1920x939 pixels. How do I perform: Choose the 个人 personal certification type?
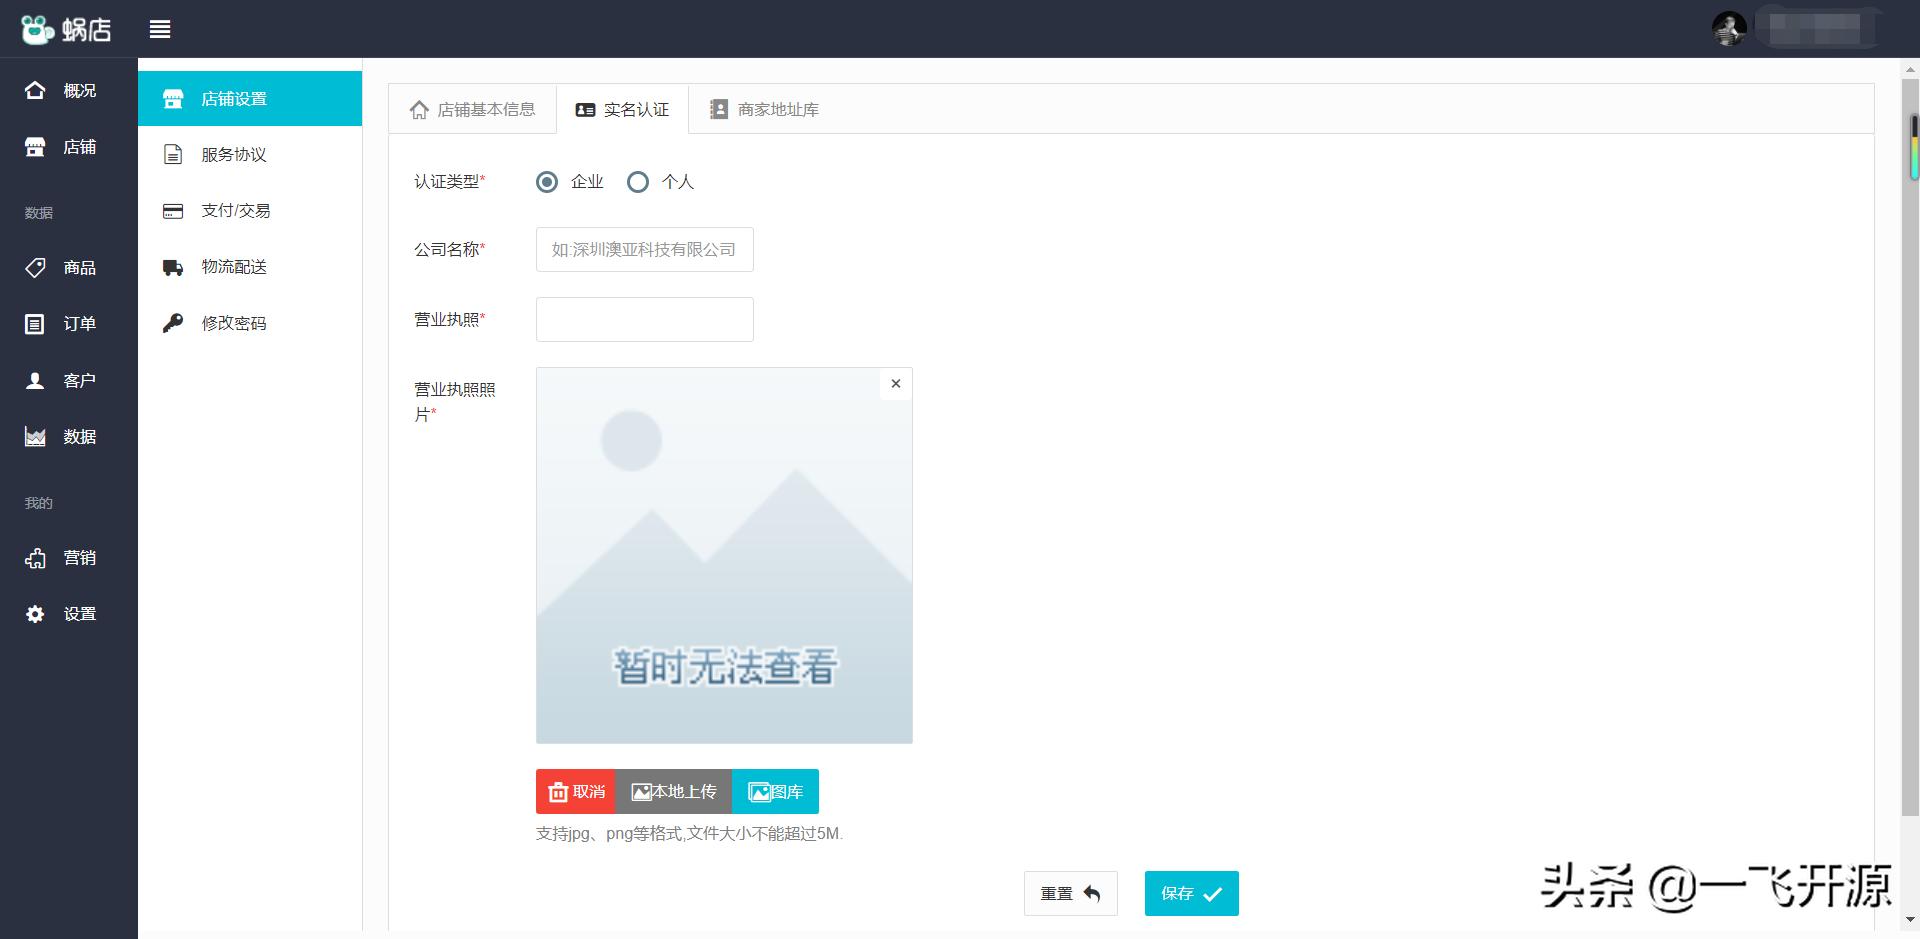click(638, 182)
